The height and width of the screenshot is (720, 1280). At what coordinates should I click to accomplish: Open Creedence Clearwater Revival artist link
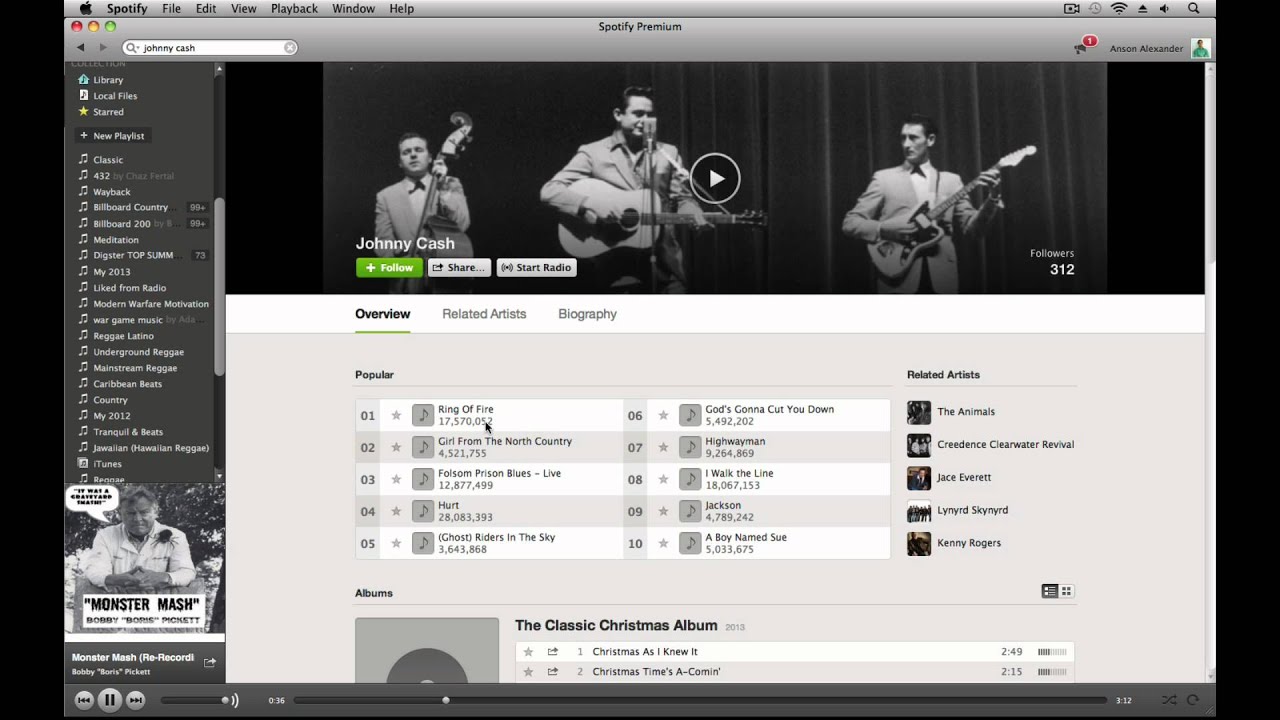[1005, 444]
